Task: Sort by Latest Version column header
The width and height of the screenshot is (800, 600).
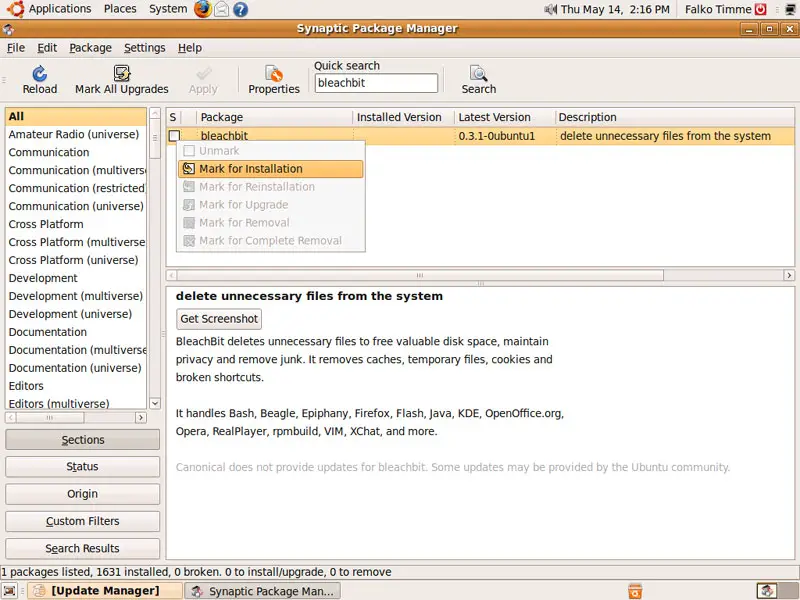Action: pos(505,117)
